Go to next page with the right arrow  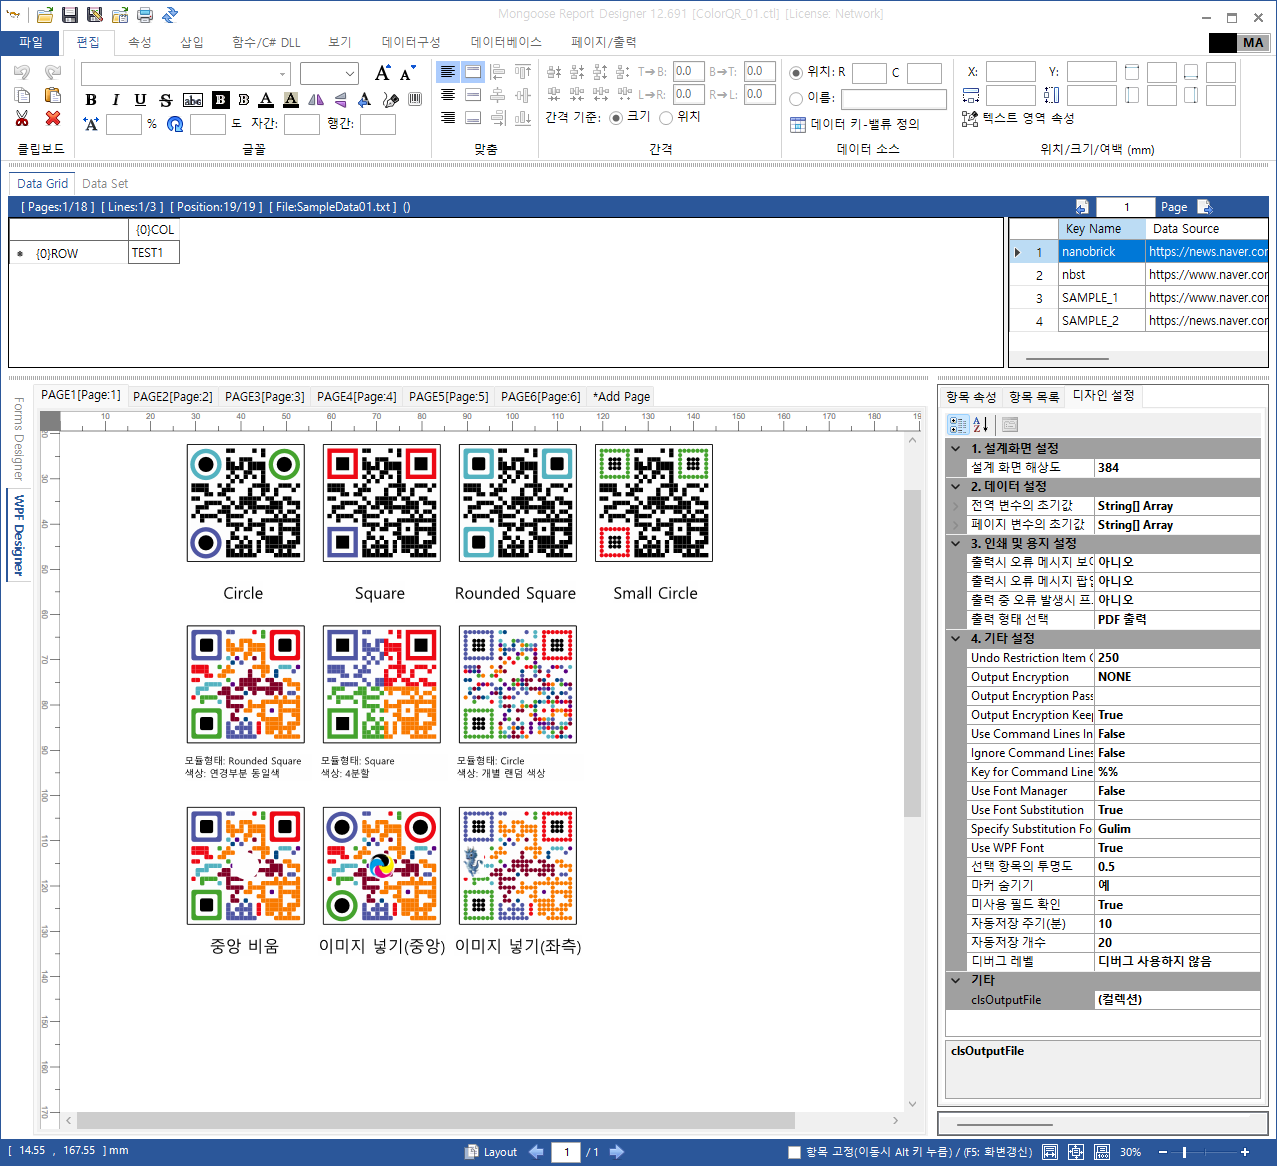pyautogui.click(x=617, y=1152)
